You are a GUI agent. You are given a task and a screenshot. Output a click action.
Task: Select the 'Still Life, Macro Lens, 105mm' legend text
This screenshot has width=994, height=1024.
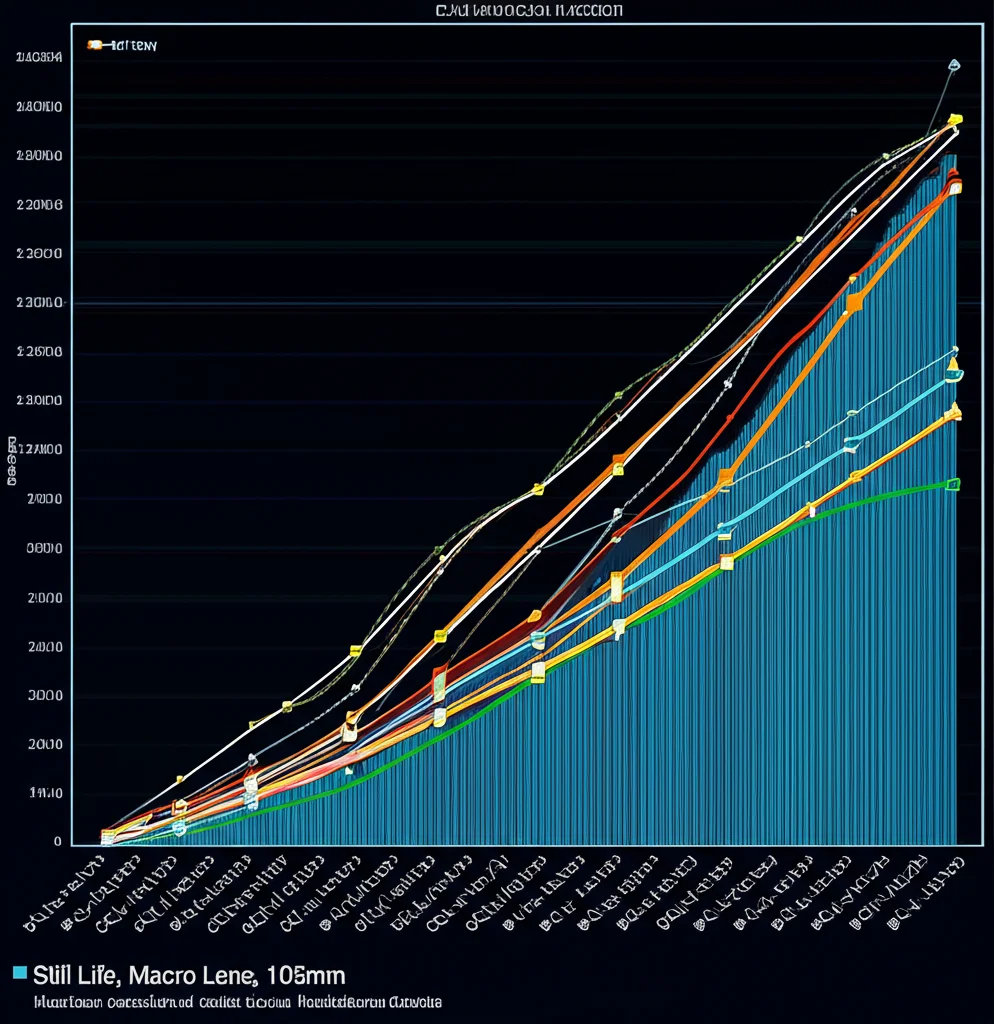189,974
